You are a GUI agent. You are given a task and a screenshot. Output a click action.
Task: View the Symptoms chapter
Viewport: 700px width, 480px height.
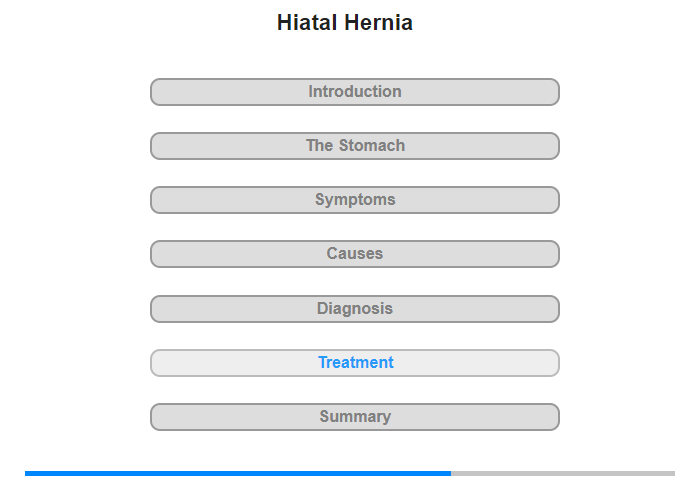click(355, 200)
